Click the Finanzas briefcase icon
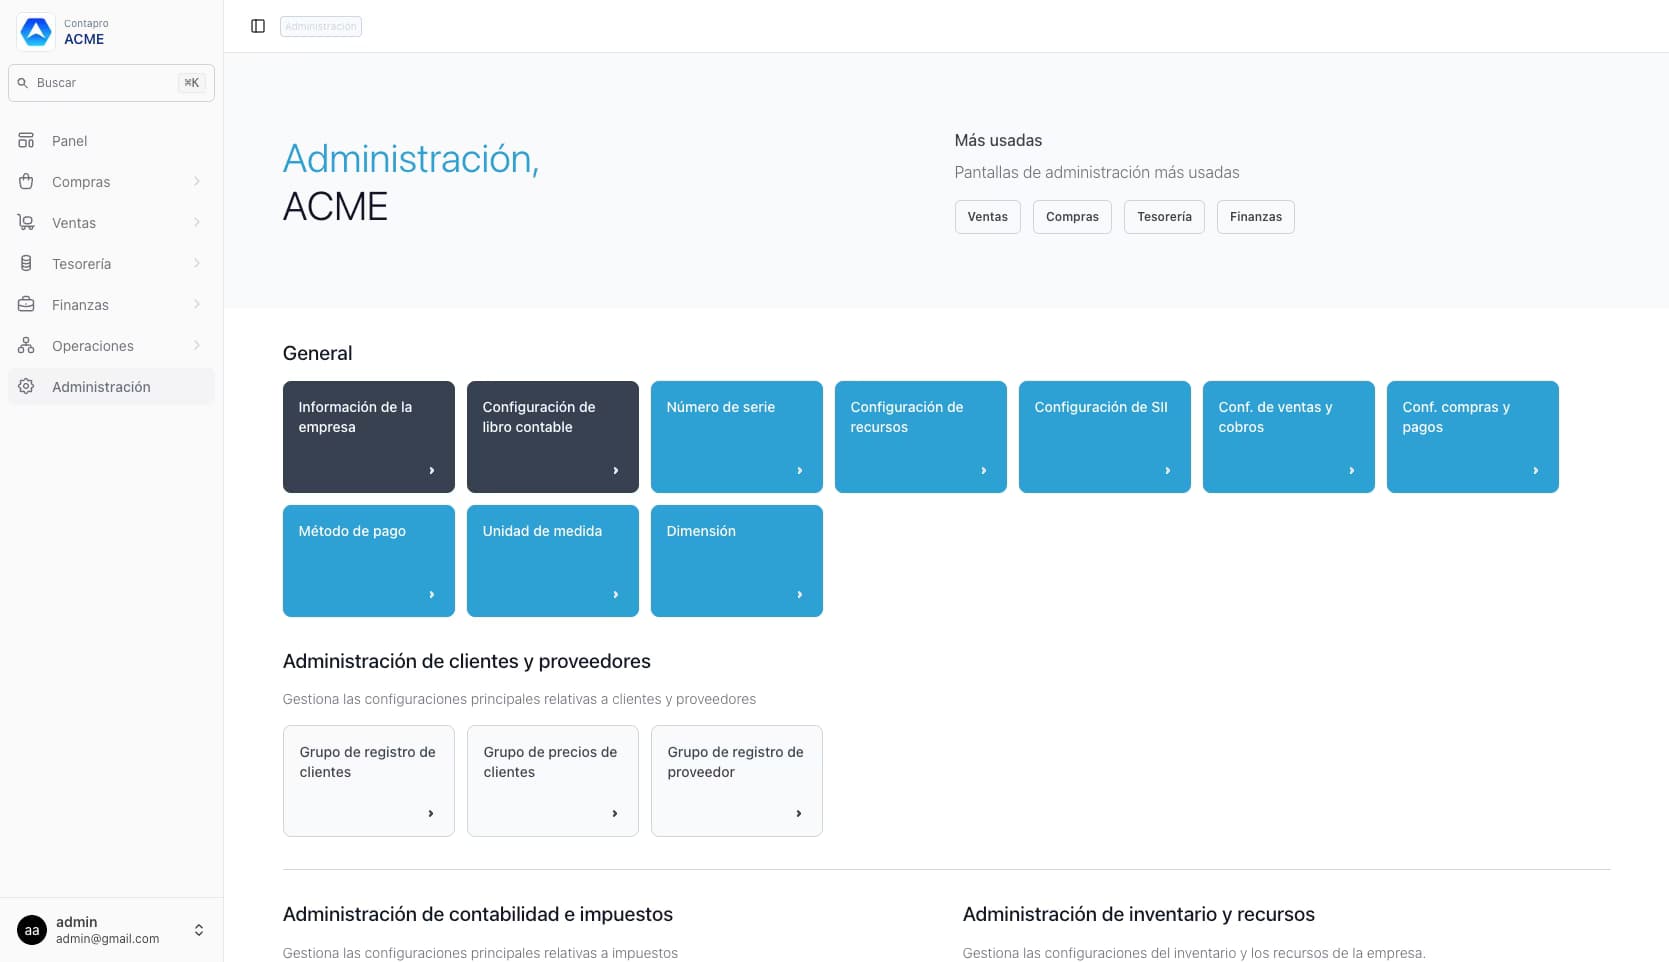 [26, 304]
